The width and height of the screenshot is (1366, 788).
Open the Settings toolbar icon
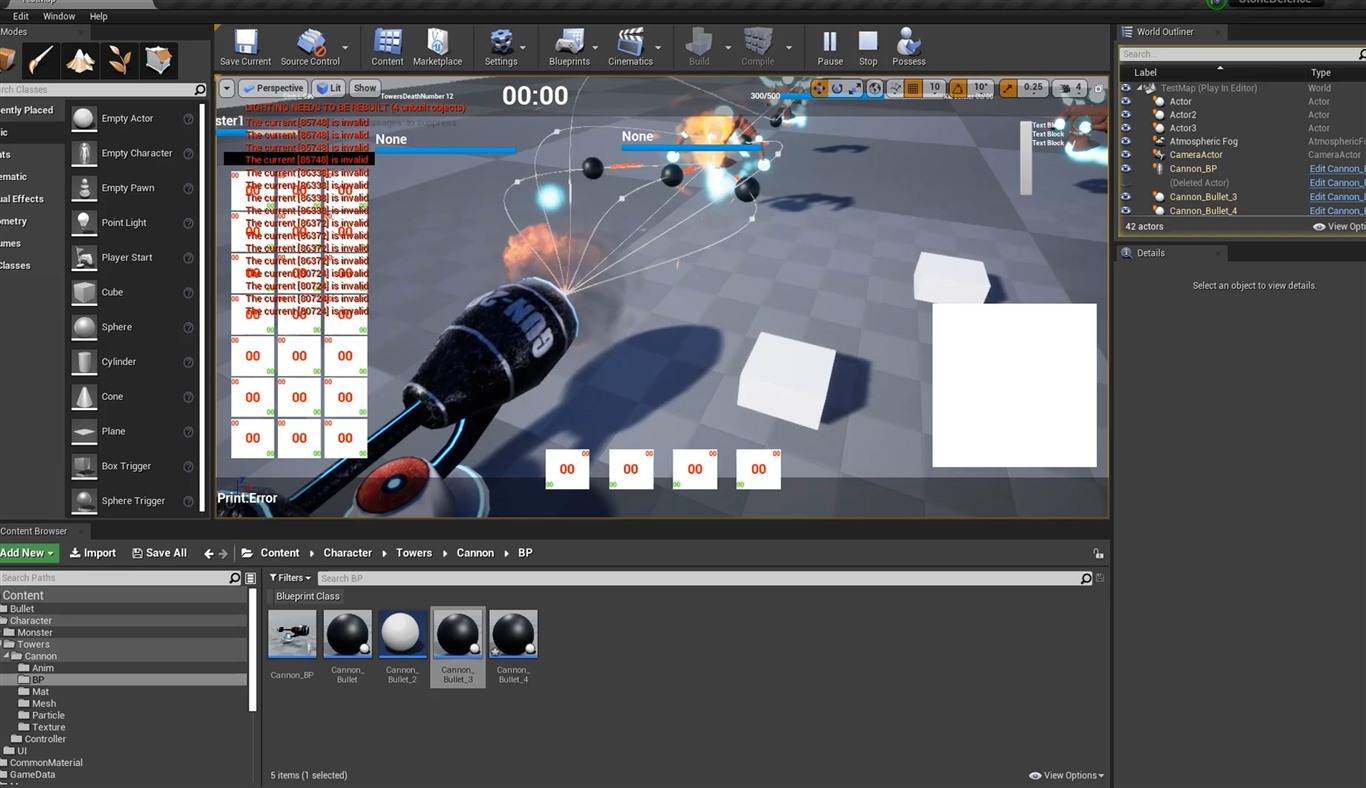click(x=500, y=46)
